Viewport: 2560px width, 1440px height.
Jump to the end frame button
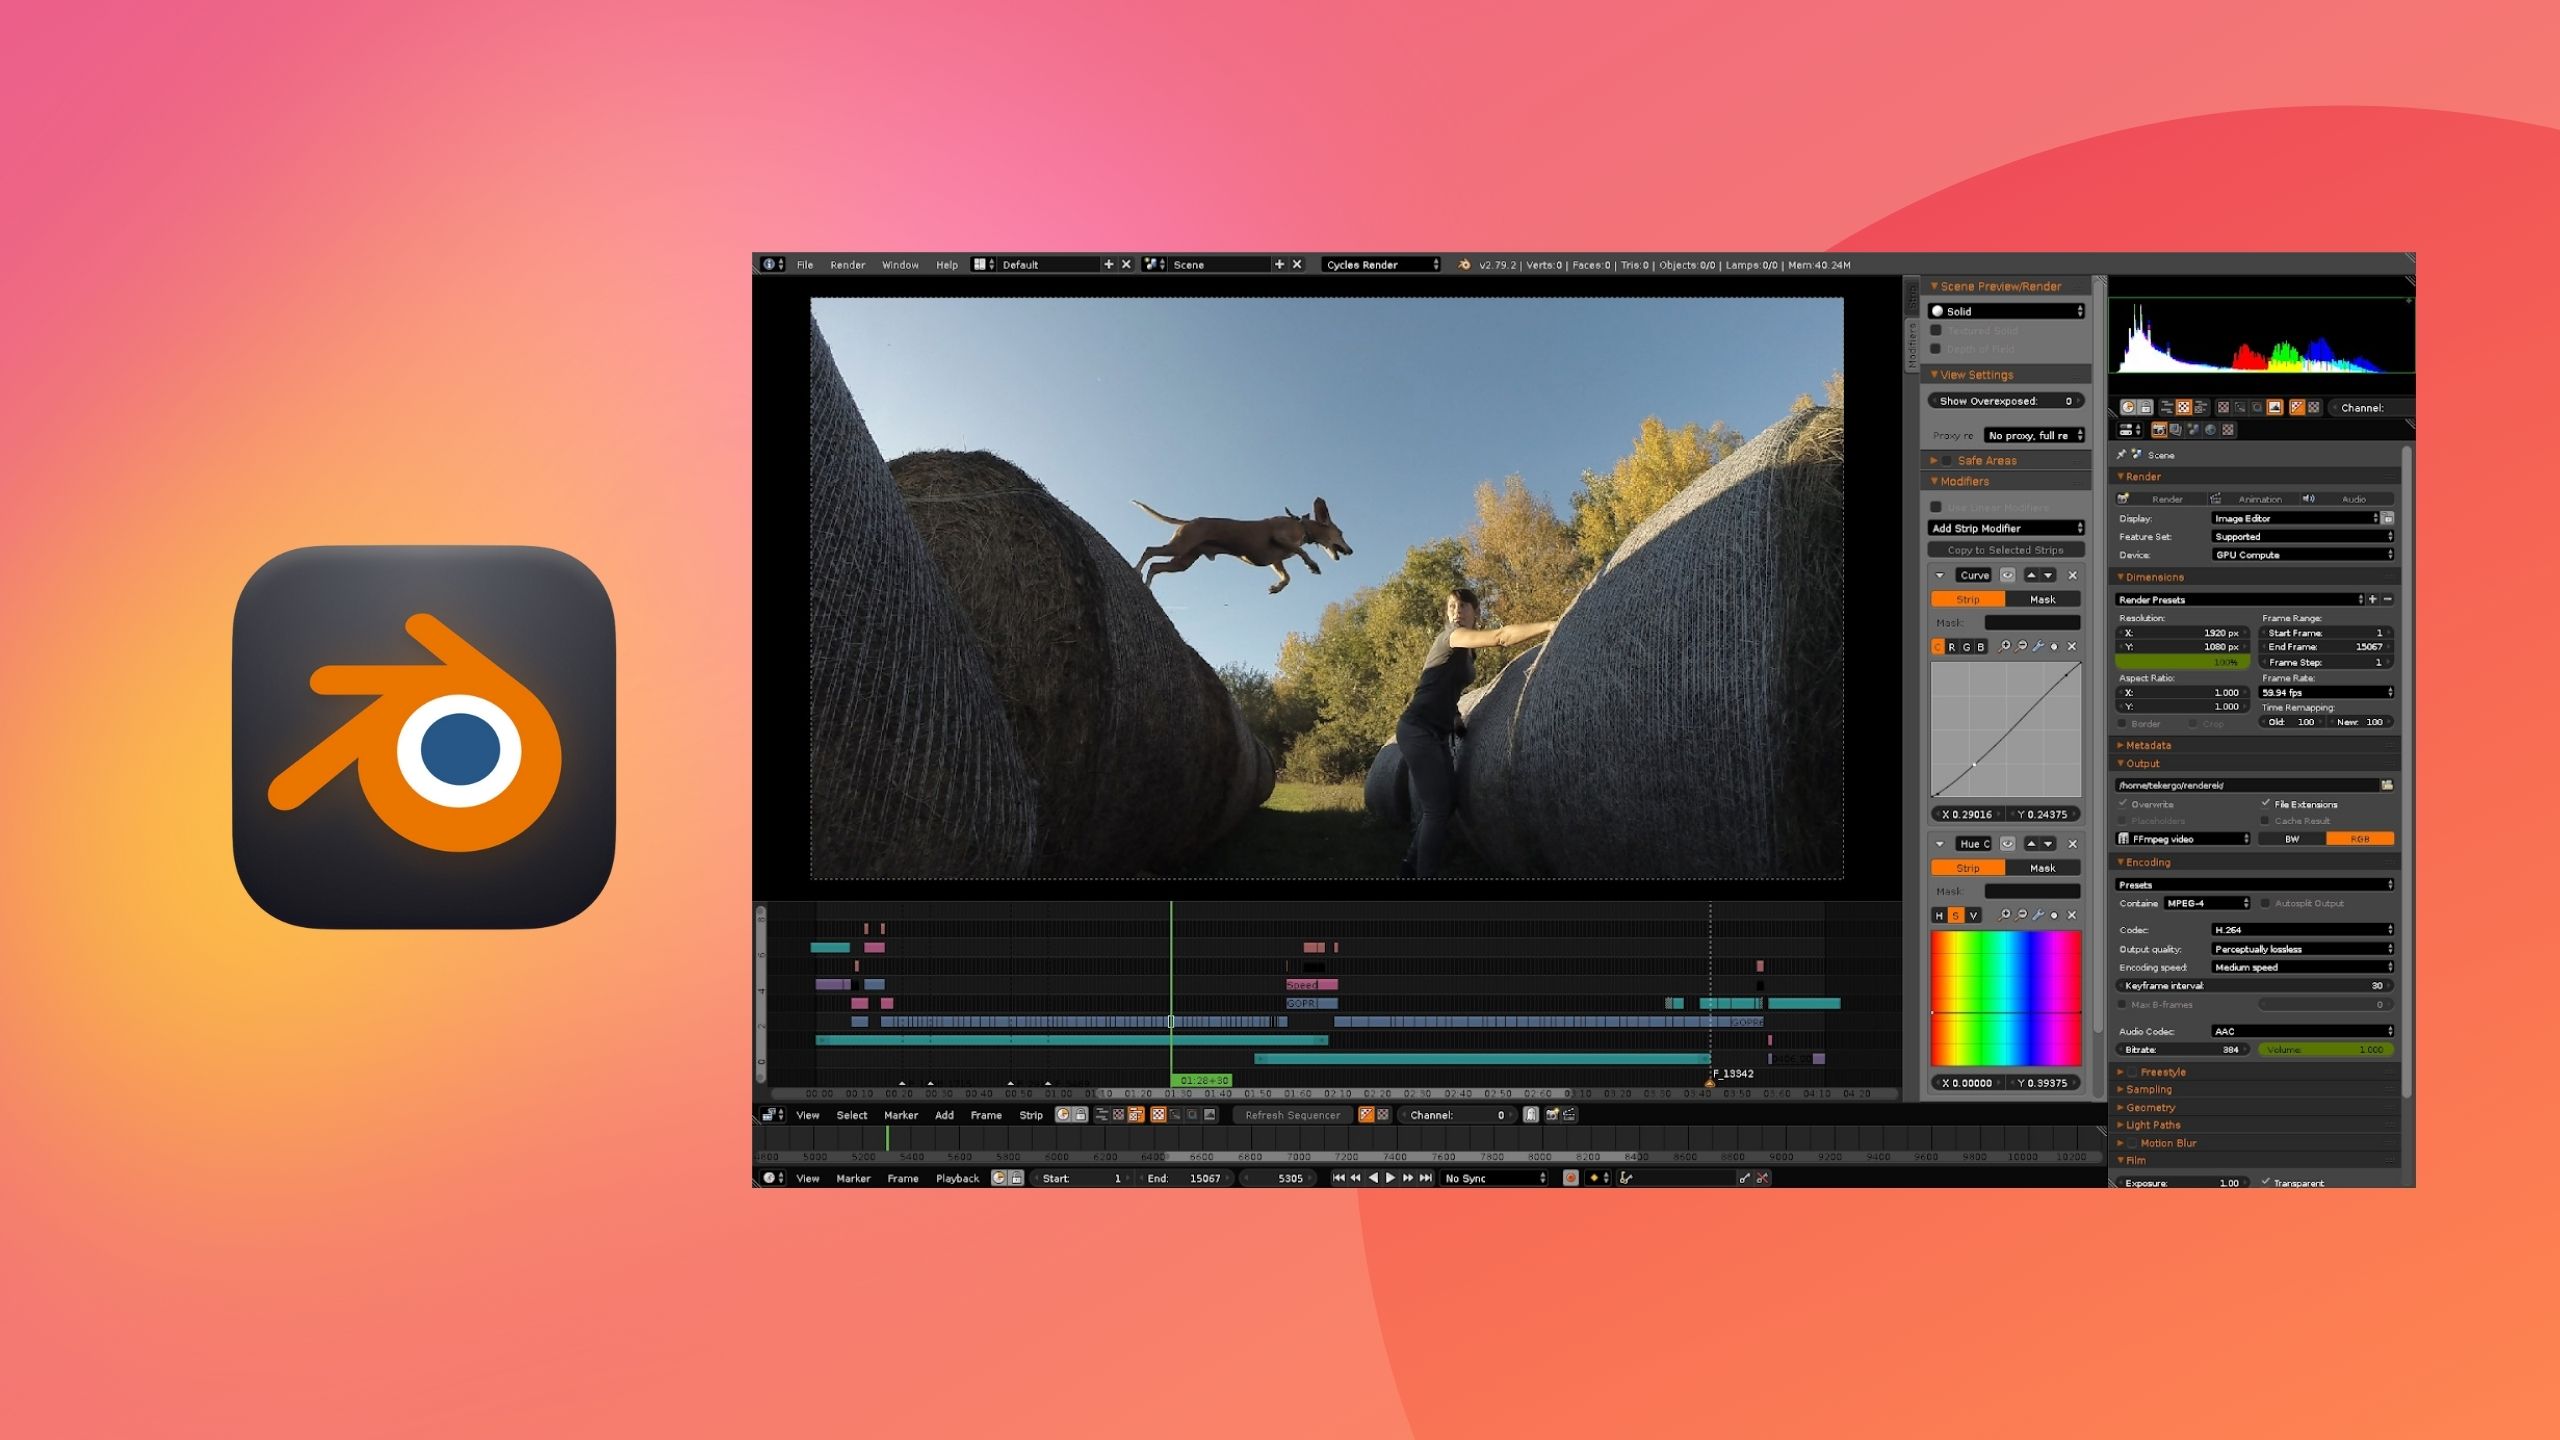click(1426, 1178)
